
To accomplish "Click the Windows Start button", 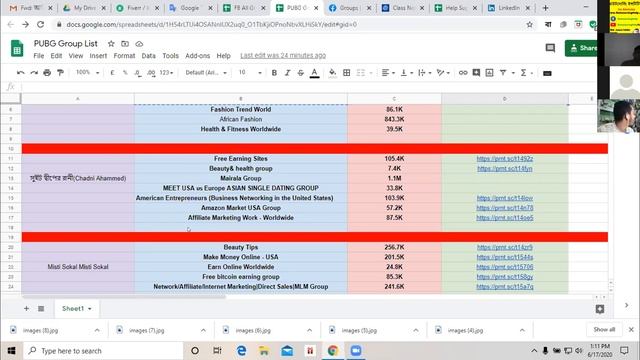I will [x=11, y=351].
